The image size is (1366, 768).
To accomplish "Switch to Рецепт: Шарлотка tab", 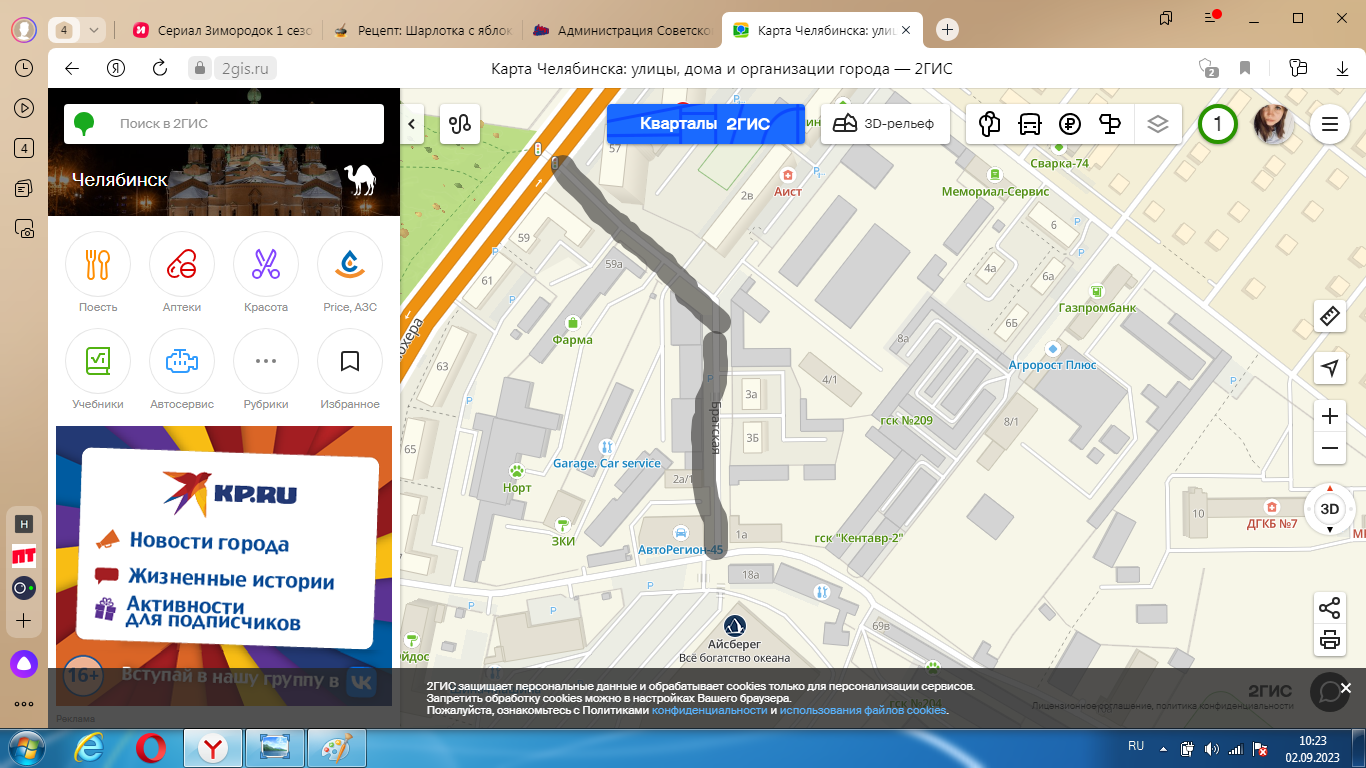I will click(x=422, y=30).
